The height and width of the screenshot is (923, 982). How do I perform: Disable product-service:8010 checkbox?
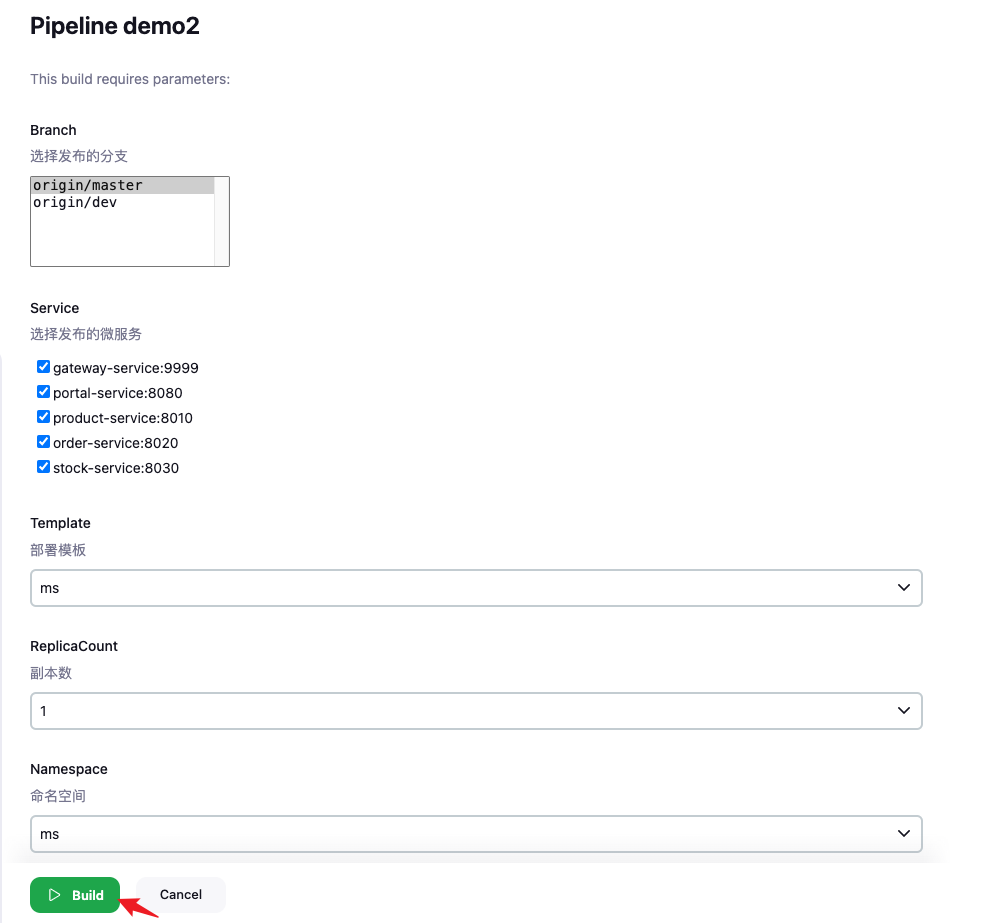43,416
